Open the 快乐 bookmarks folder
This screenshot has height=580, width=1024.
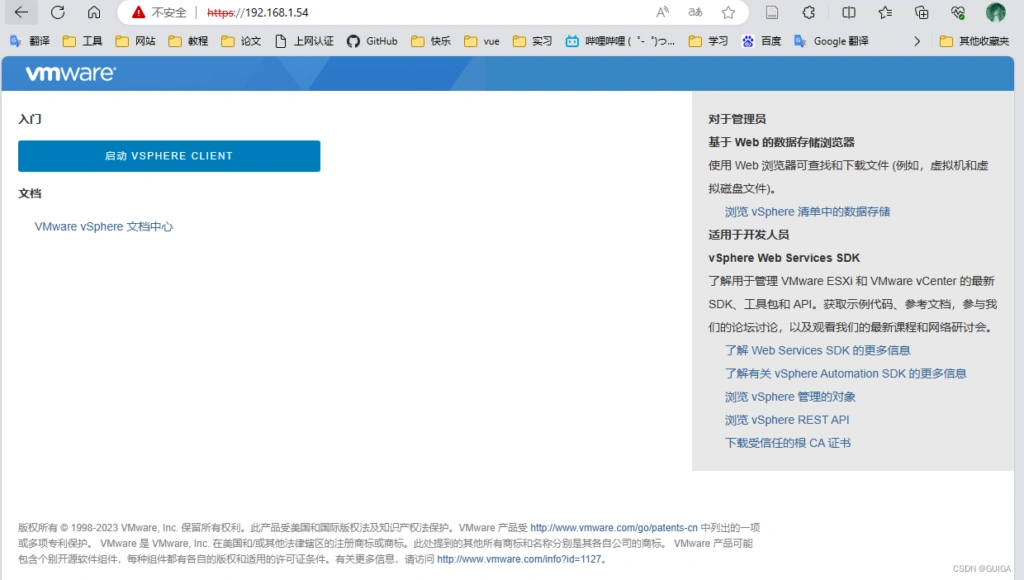[431, 41]
